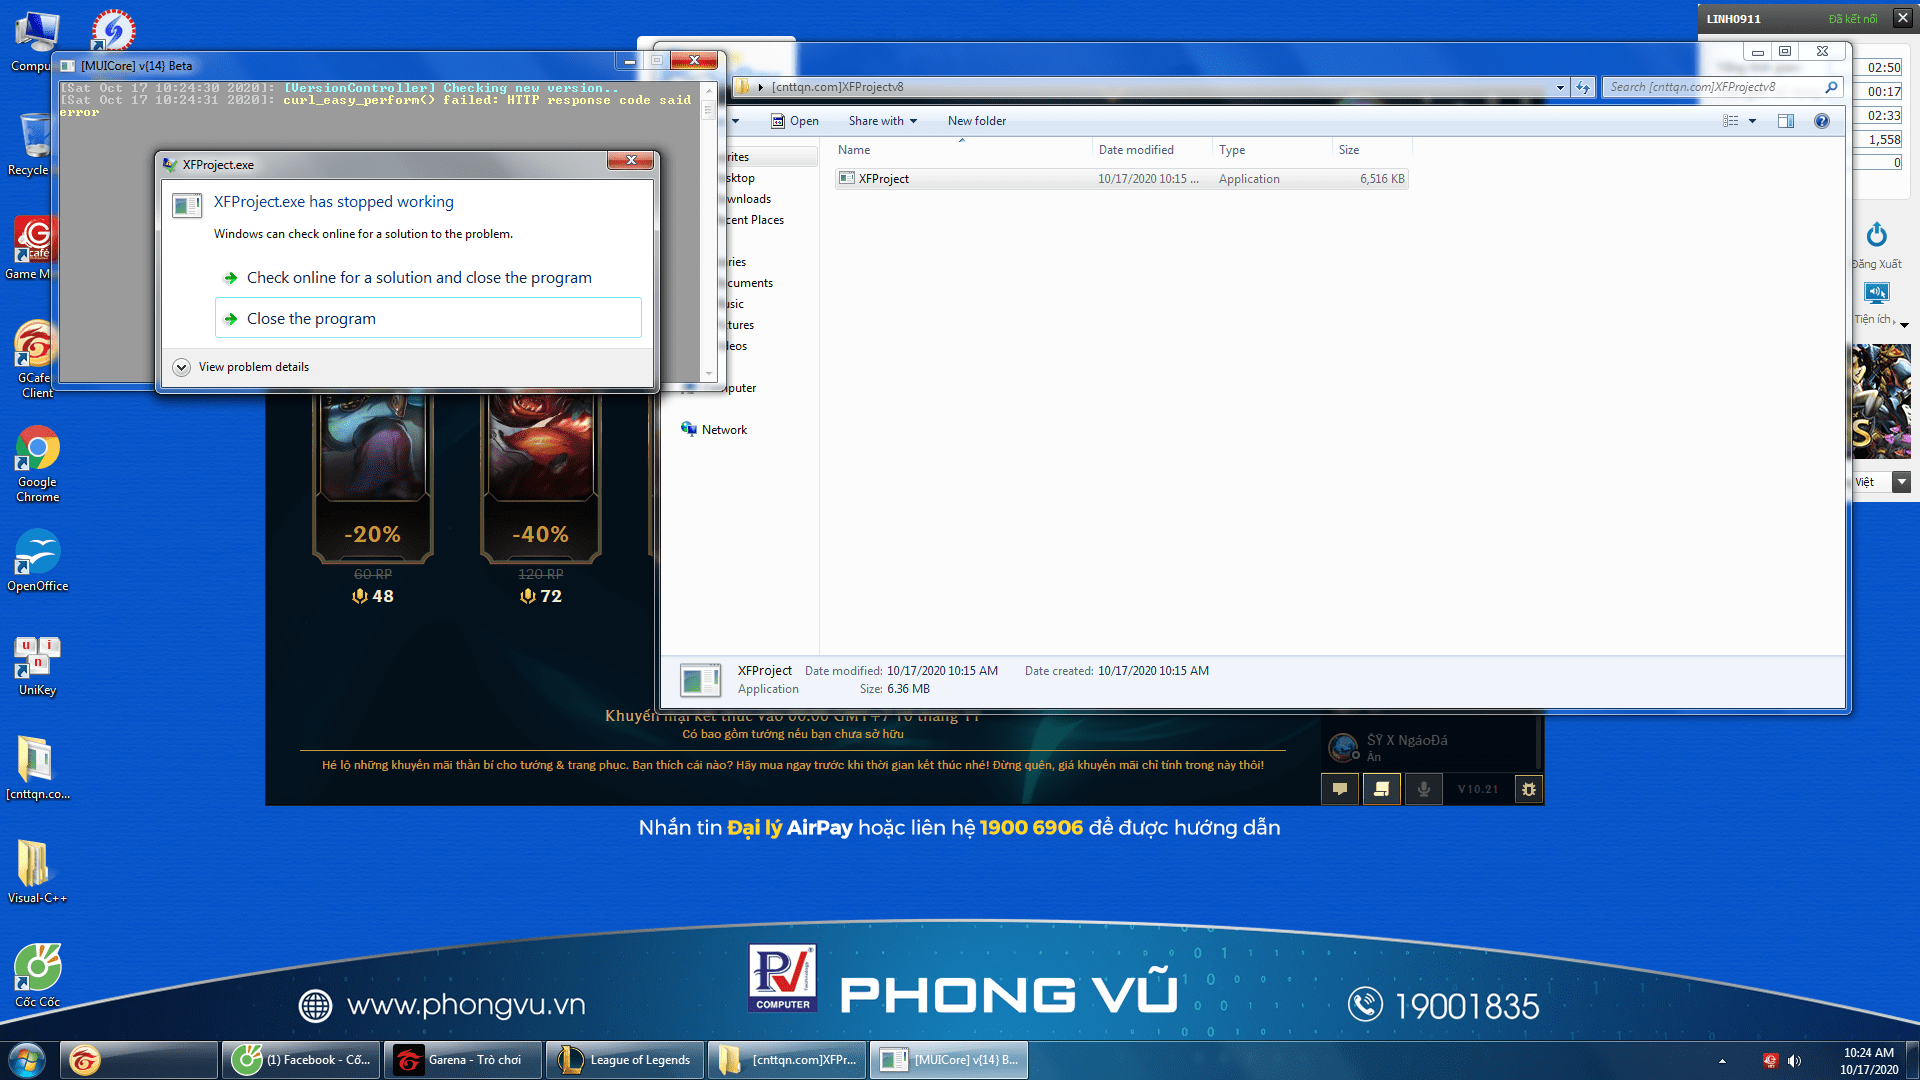This screenshot has width=1920, height=1080.
Task: Open the Share with dropdown menu
Action: 882,121
